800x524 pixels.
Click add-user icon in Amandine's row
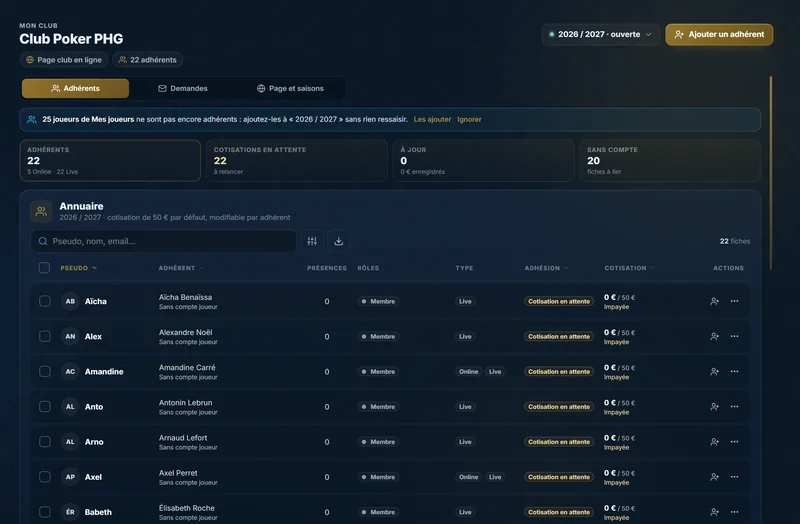[714, 371]
